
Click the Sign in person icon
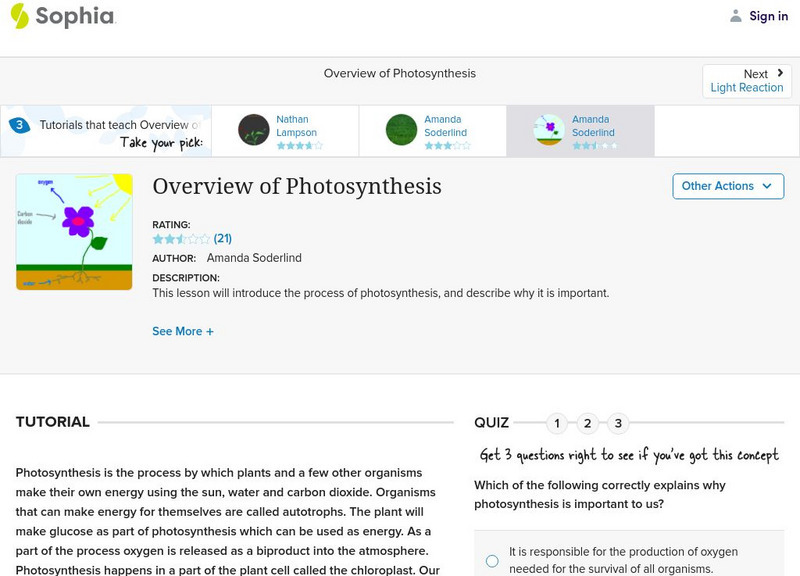[737, 15]
